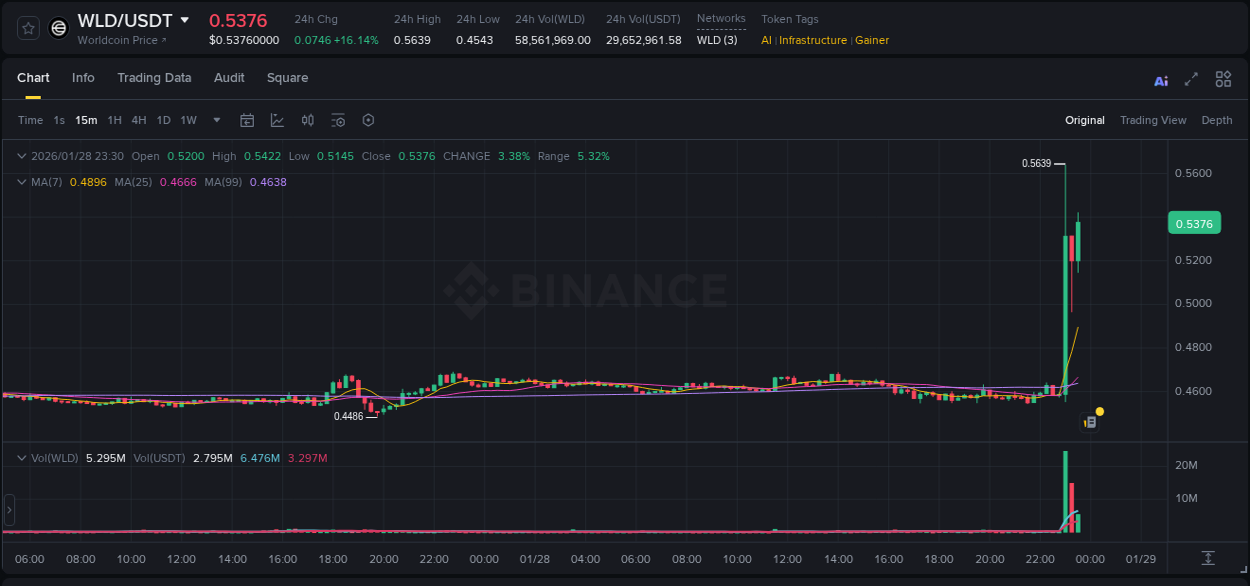Image resolution: width=1250 pixels, height=586 pixels.
Task: Open the date range picker calendar icon
Action: coord(247,120)
